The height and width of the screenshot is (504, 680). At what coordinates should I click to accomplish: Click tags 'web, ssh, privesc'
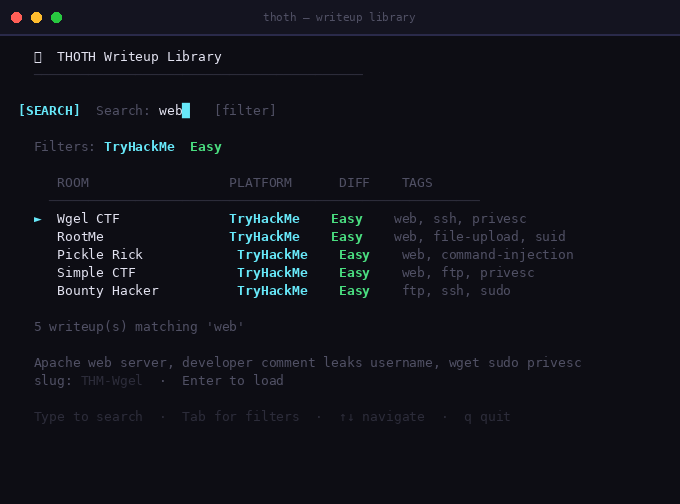[x=460, y=219]
